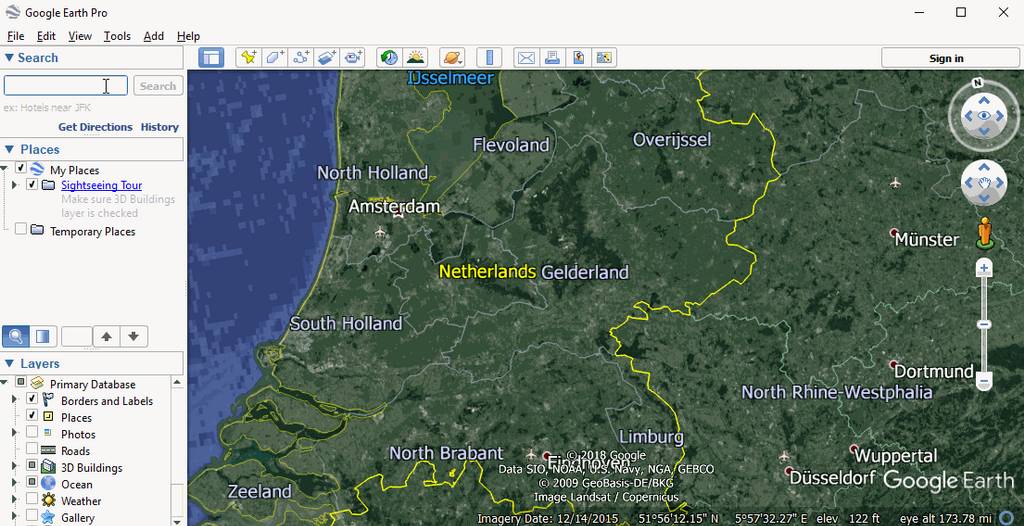The image size is (1024, 526).
Task: Click the orange Street View pegman
Action: (x=984, y=233)
